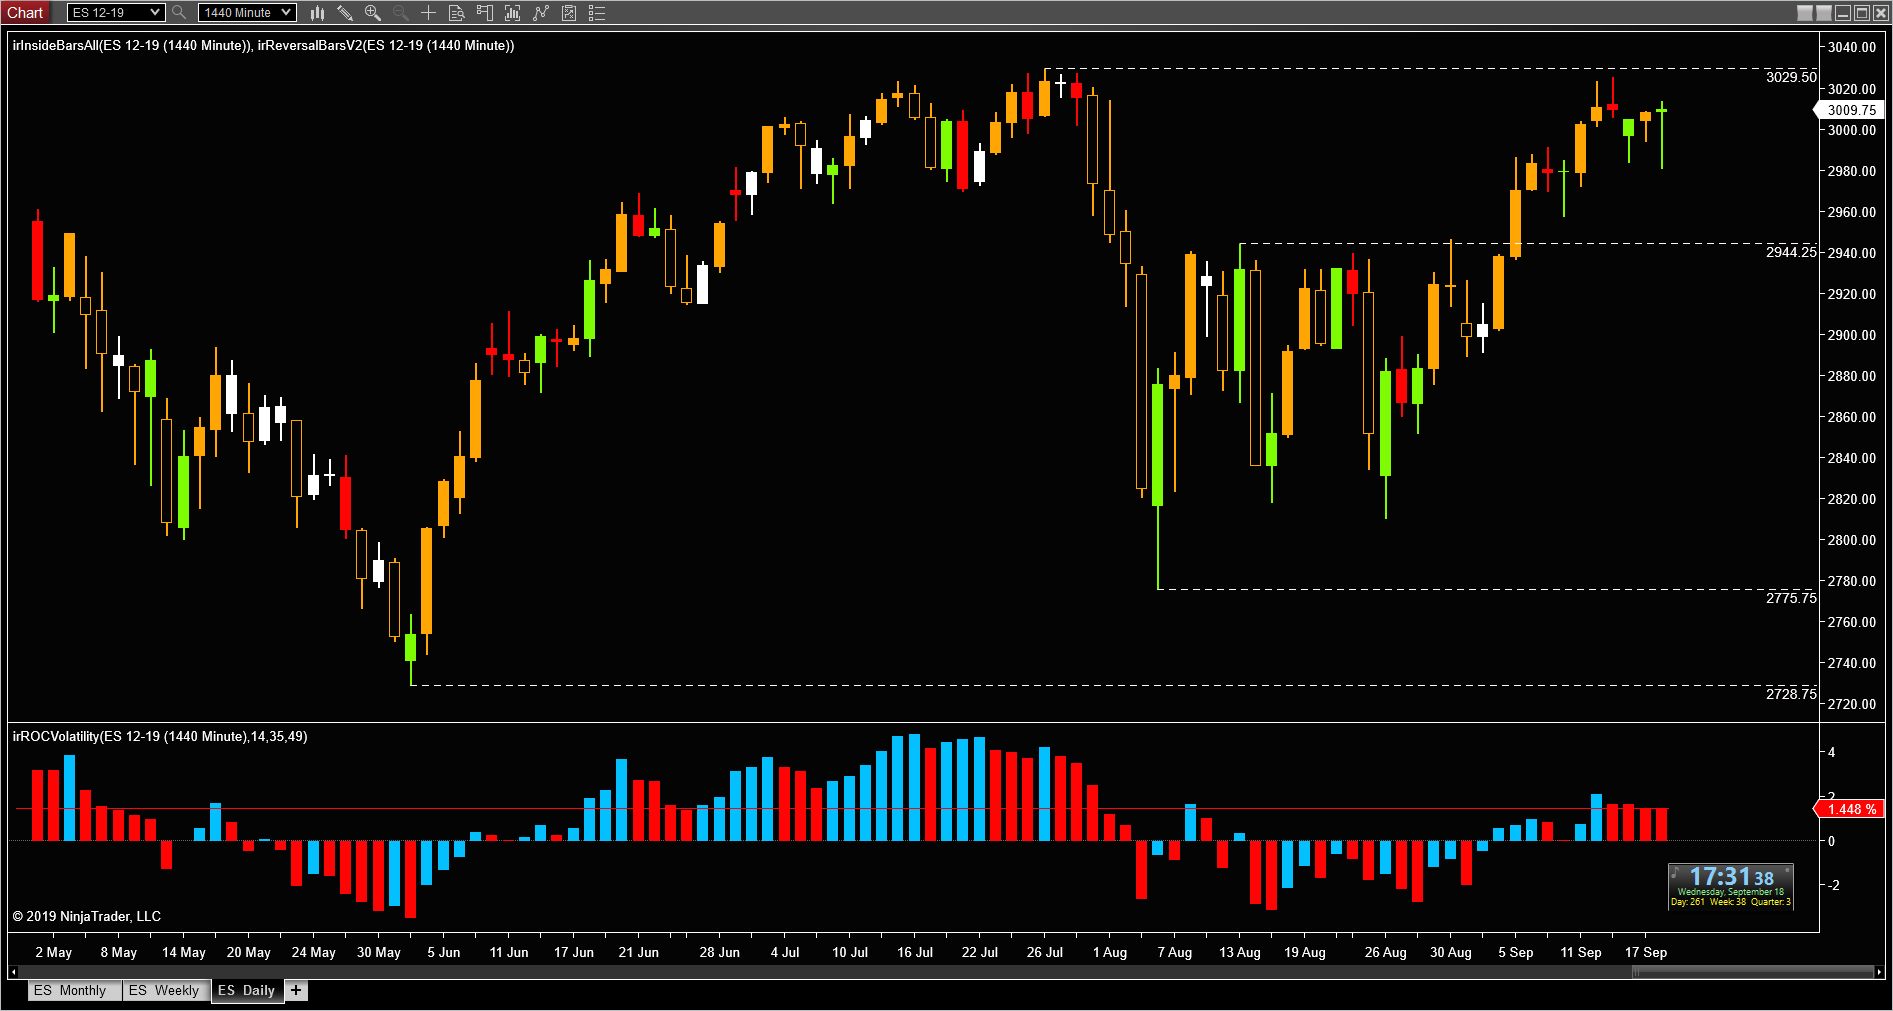Select the drawing tools pencil icon
This screenshot has height=1011, width=1893.
(x=345, y=13)
